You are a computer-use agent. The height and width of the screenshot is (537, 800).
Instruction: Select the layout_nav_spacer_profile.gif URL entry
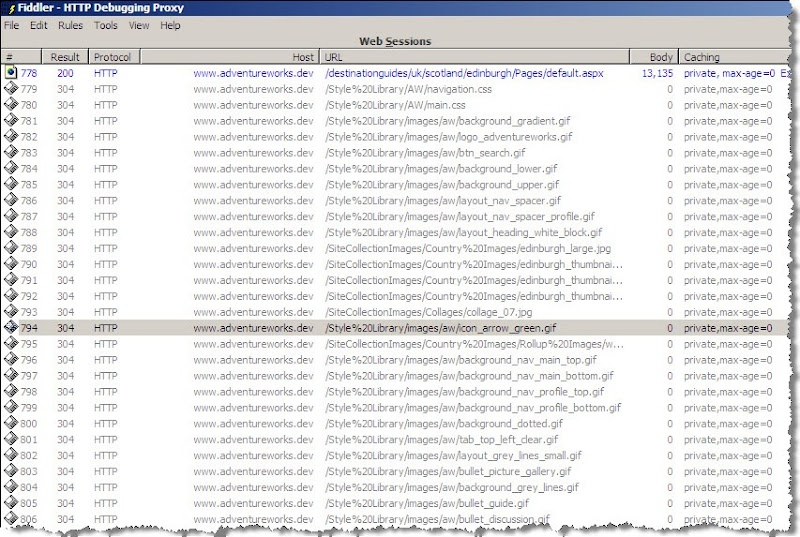point(460,216)
